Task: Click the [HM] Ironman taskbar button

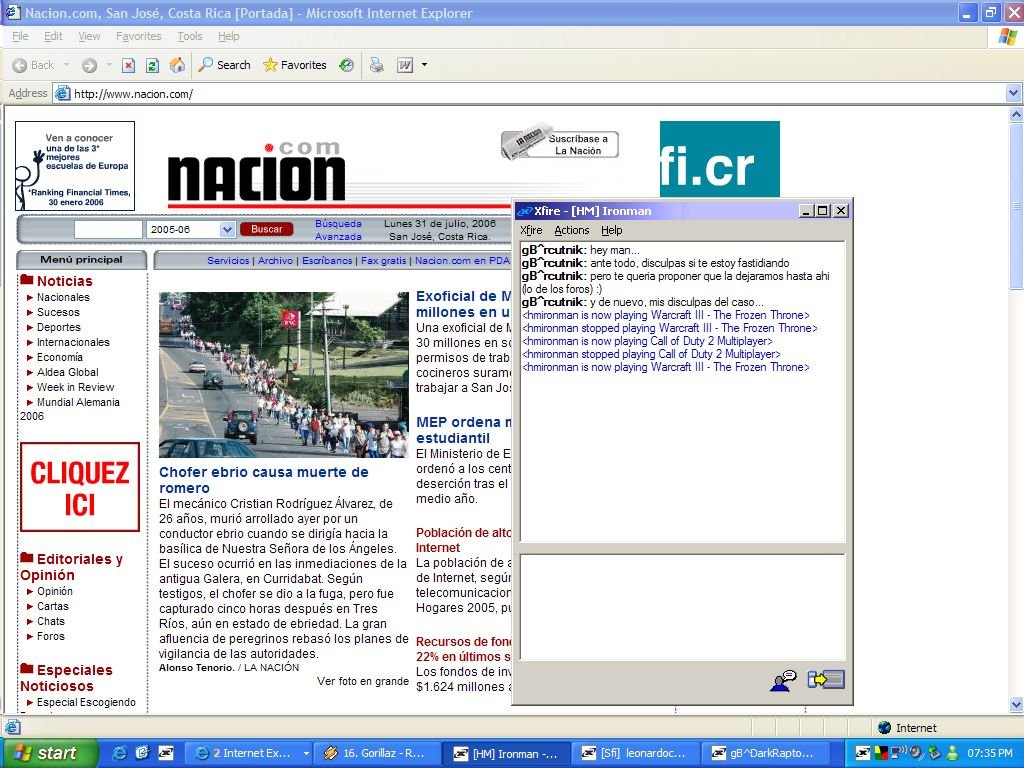Action: click(506, 753)
